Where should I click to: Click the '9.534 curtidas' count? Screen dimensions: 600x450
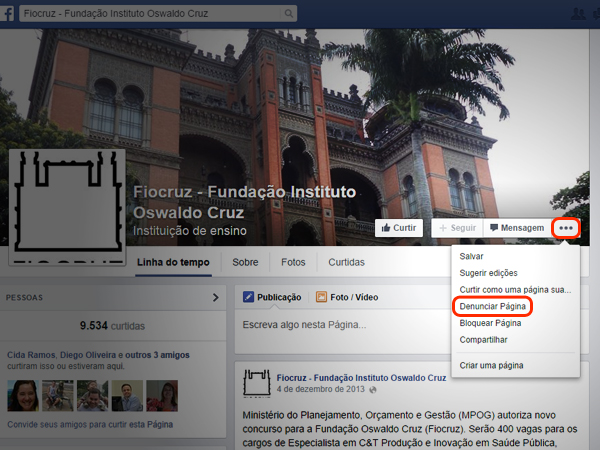112,326
